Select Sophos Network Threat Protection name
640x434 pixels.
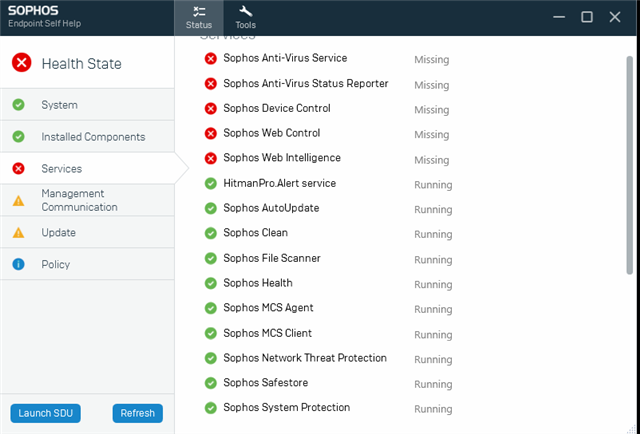(305, 358)
